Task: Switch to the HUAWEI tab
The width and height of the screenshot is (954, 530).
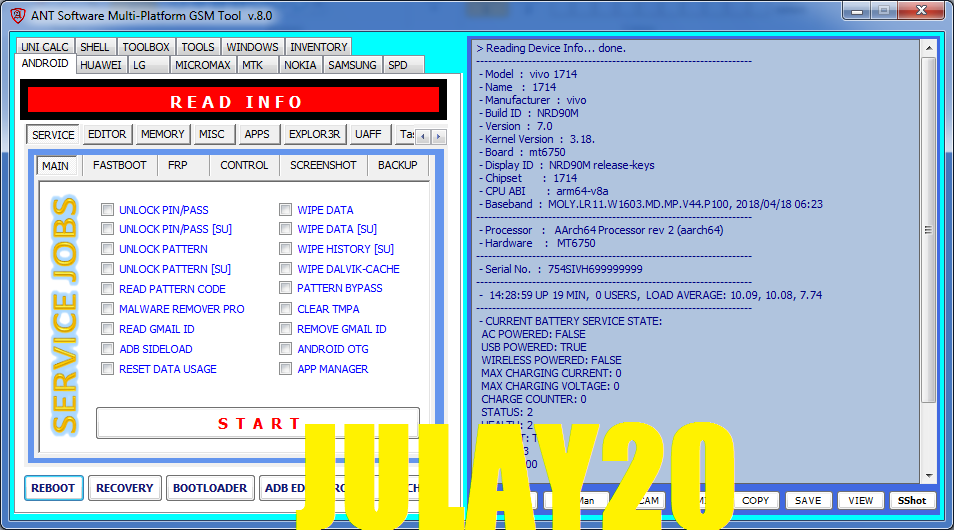Action: [101, 65]
